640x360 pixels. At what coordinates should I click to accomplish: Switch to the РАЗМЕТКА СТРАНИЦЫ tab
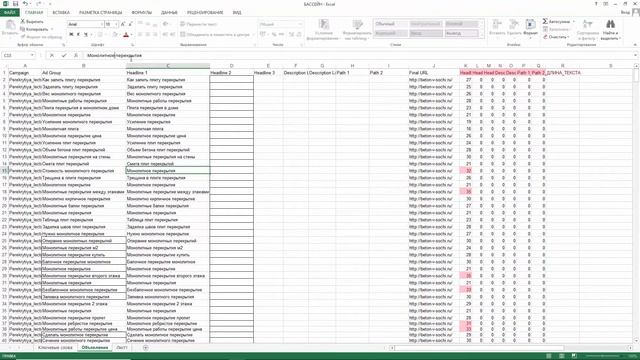coord(100,13)
